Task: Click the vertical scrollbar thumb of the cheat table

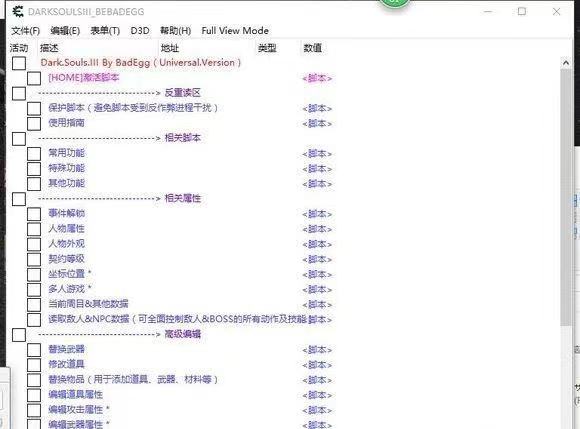Action: pyautogui.click(x=566, y=198)
